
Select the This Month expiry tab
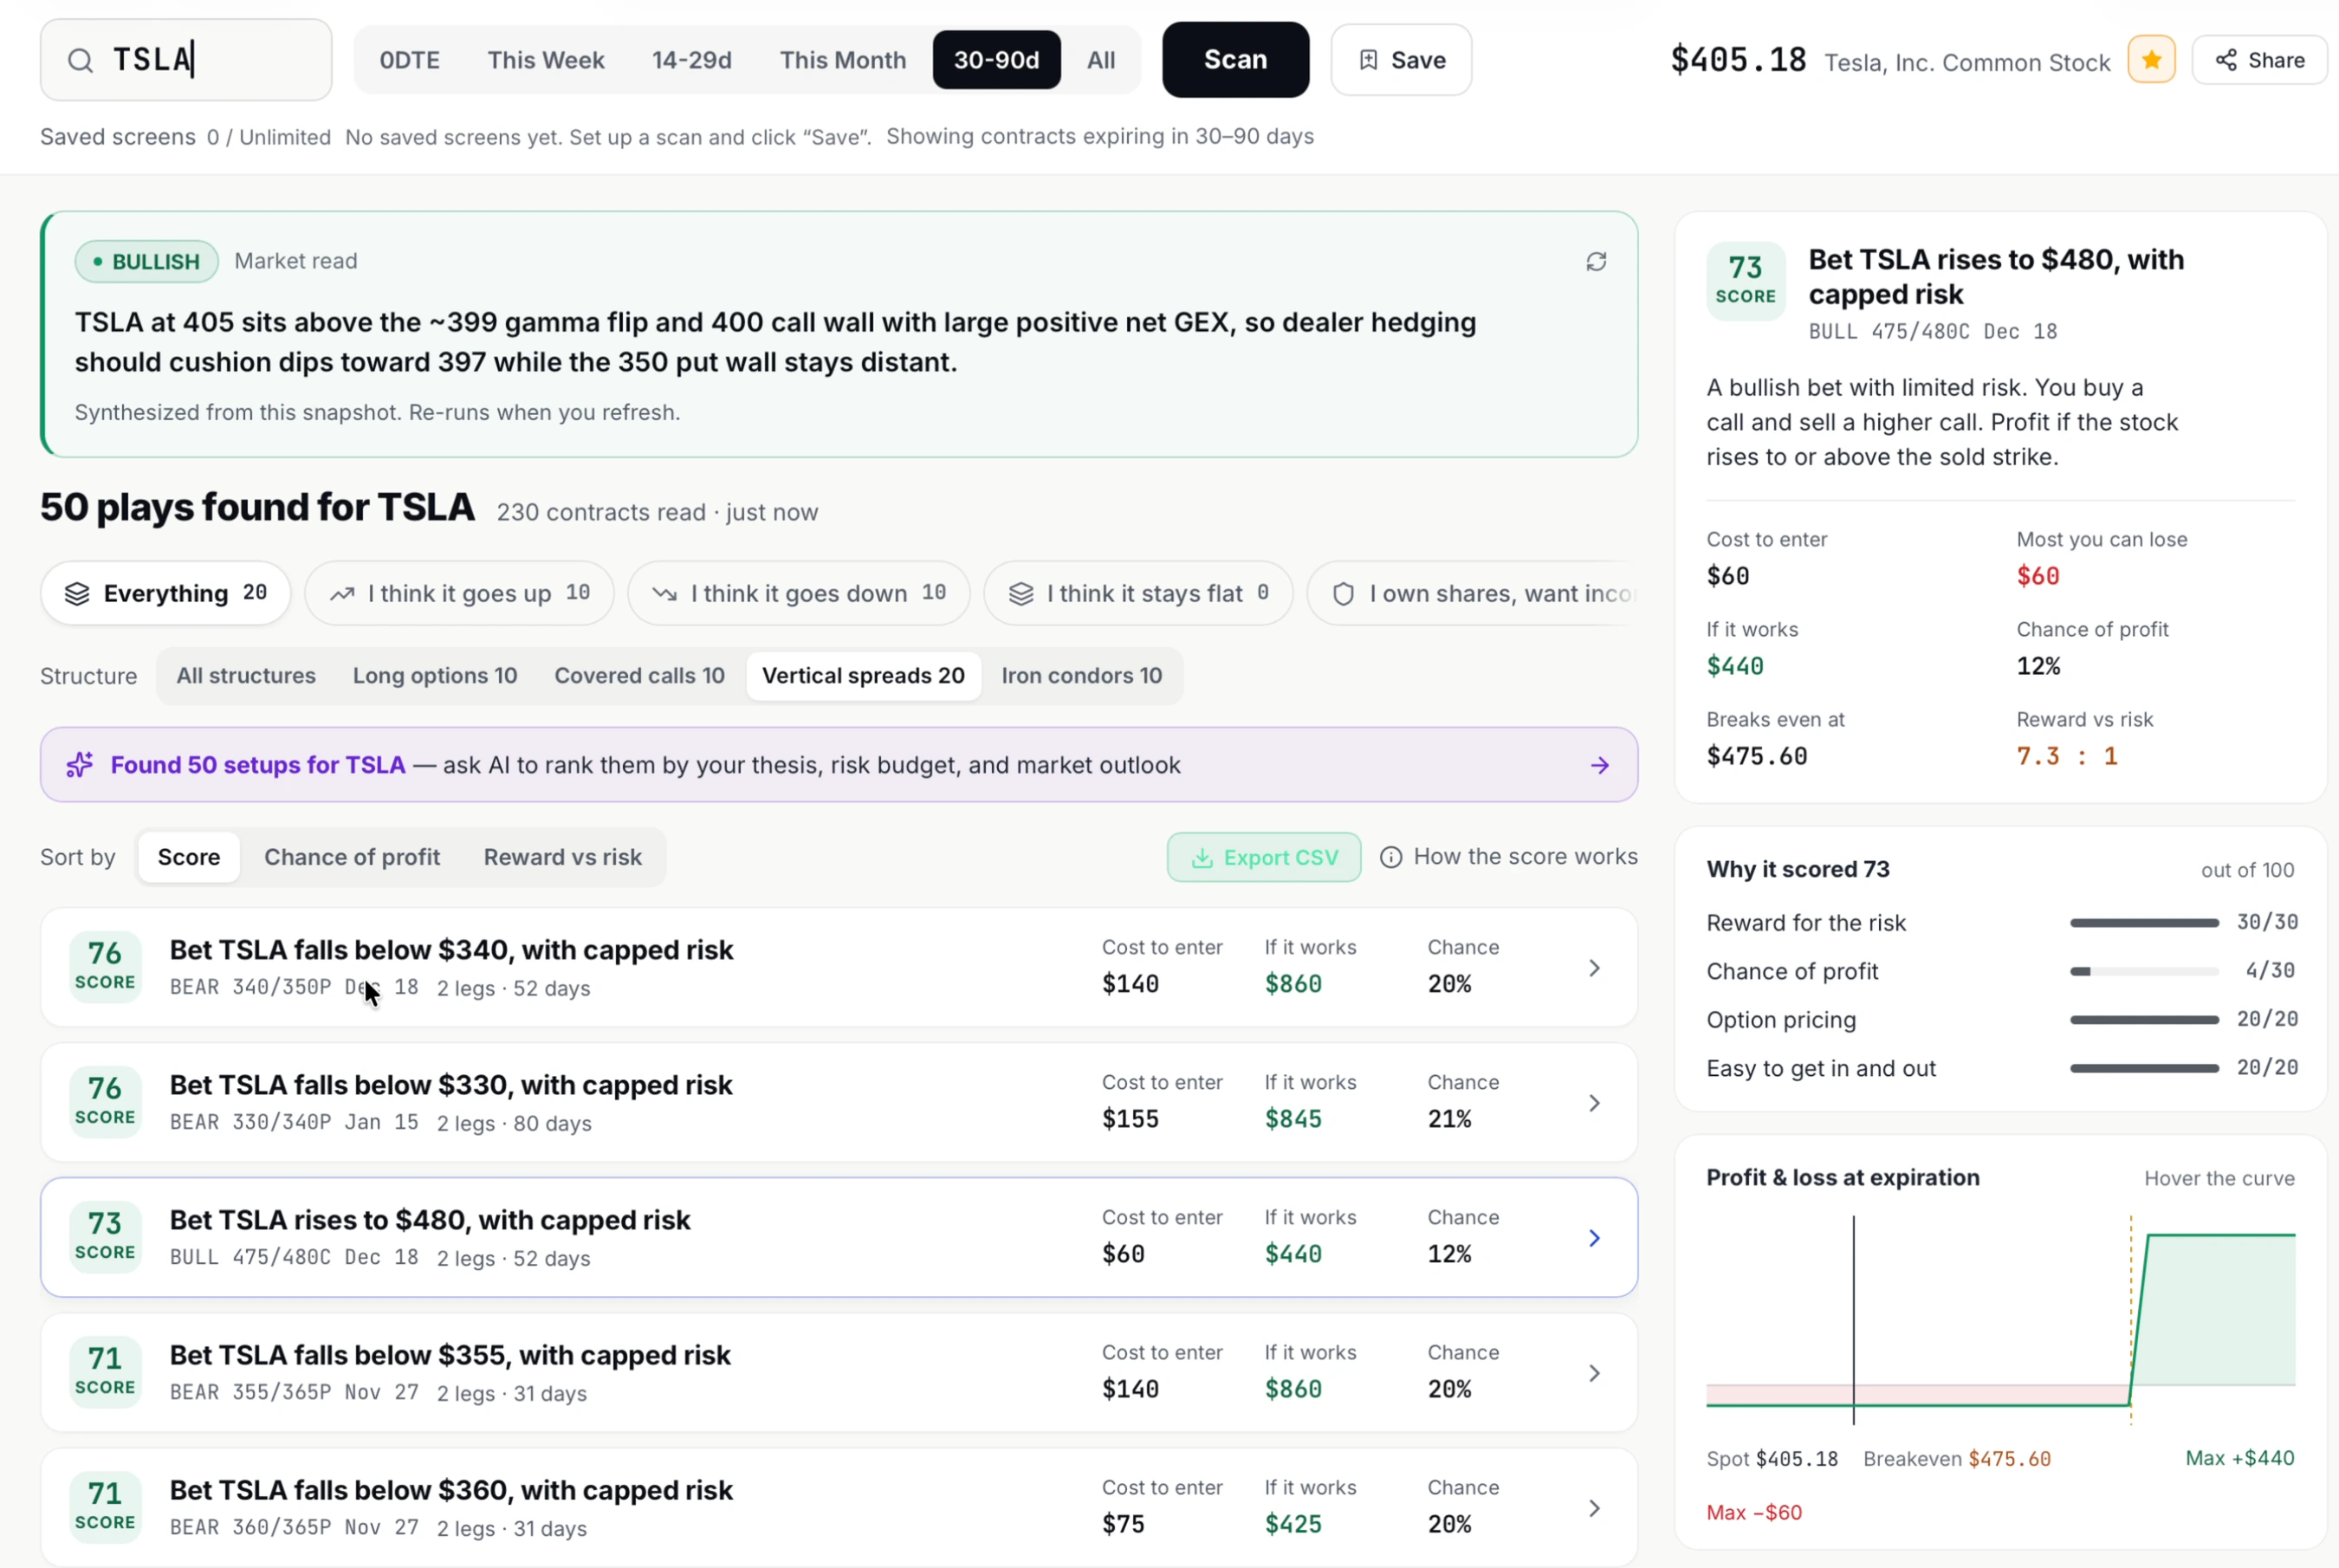[x=843, y=60]
